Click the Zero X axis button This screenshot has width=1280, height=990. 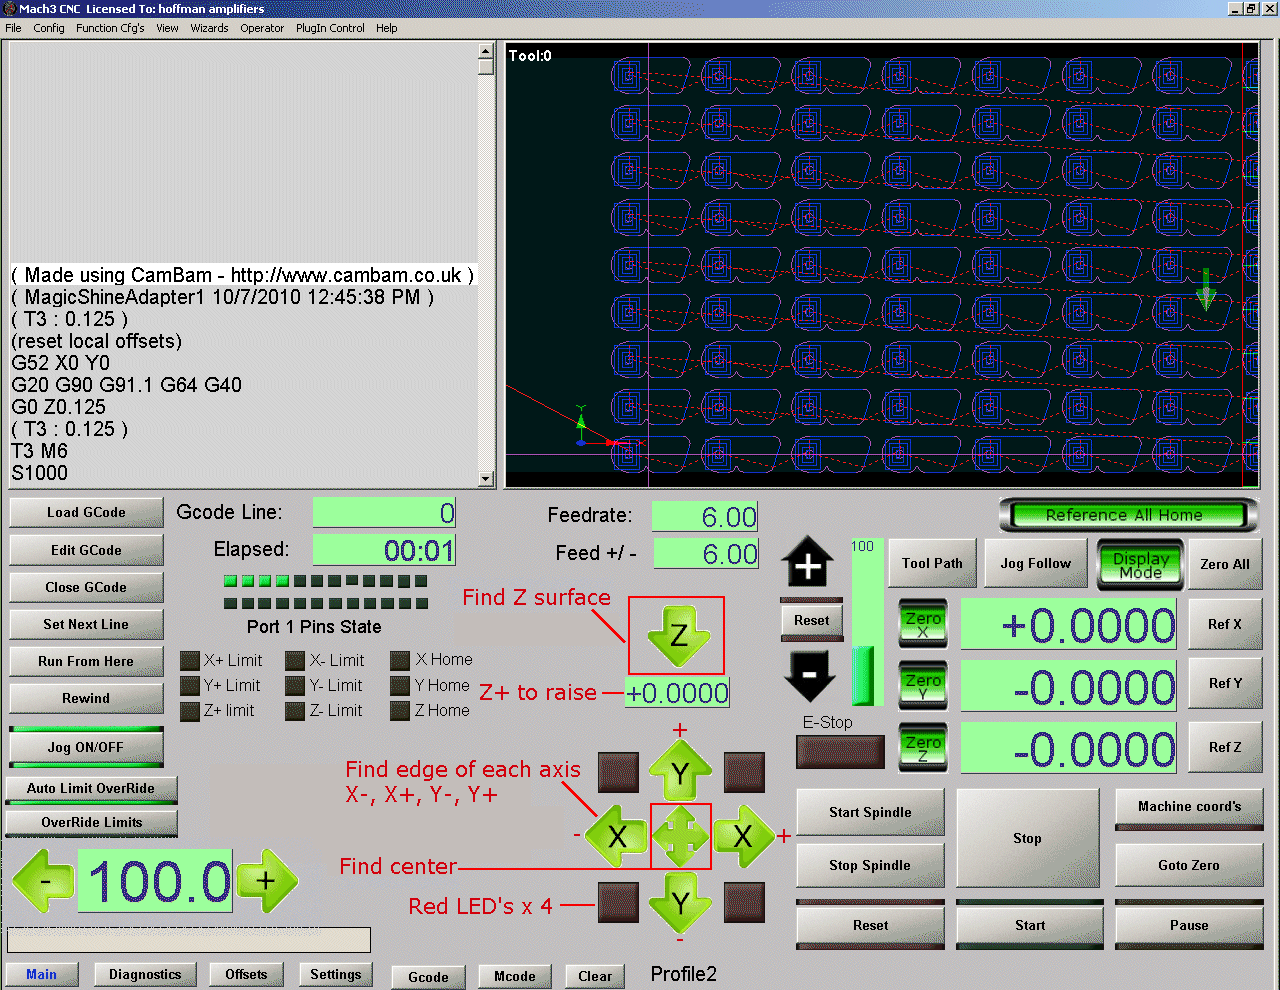(922, 625)
